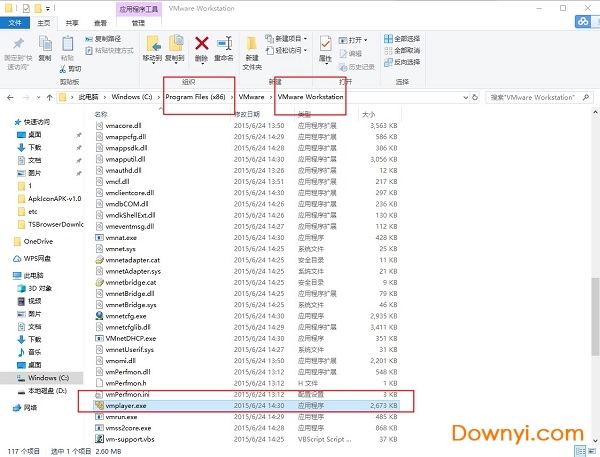Select the VMnetDHCP.exe file
This screenshot has height=457, width=600.
coord(247,338)
